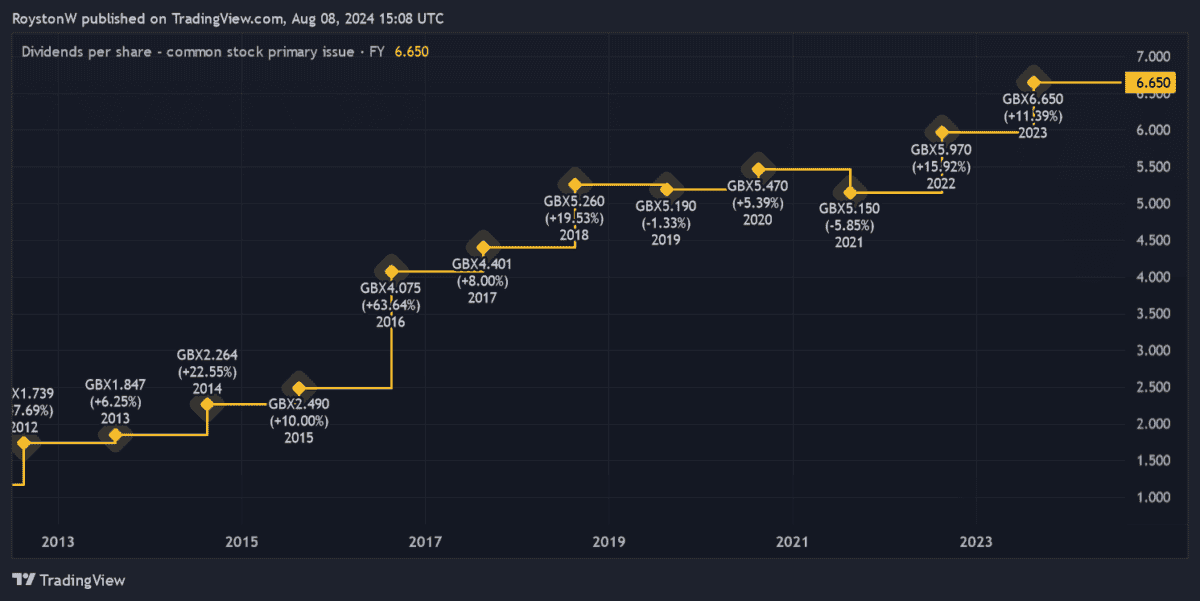Click the GBX2.490 (+10.00%) data label
The height and width of the screenshot is (601, 1200).
click(298, 414)
